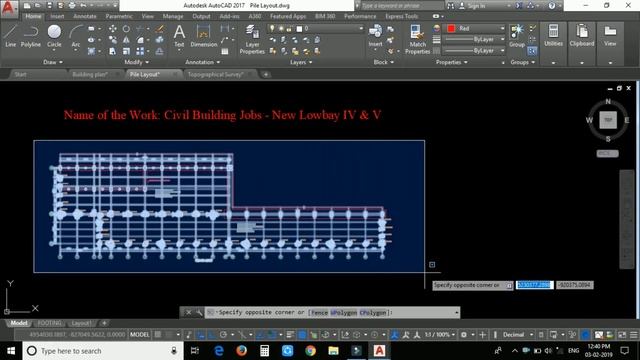This screenshot has width=640, height=360.
Task: Choose the CPolygon option in command line
Action: click(372, 313)
